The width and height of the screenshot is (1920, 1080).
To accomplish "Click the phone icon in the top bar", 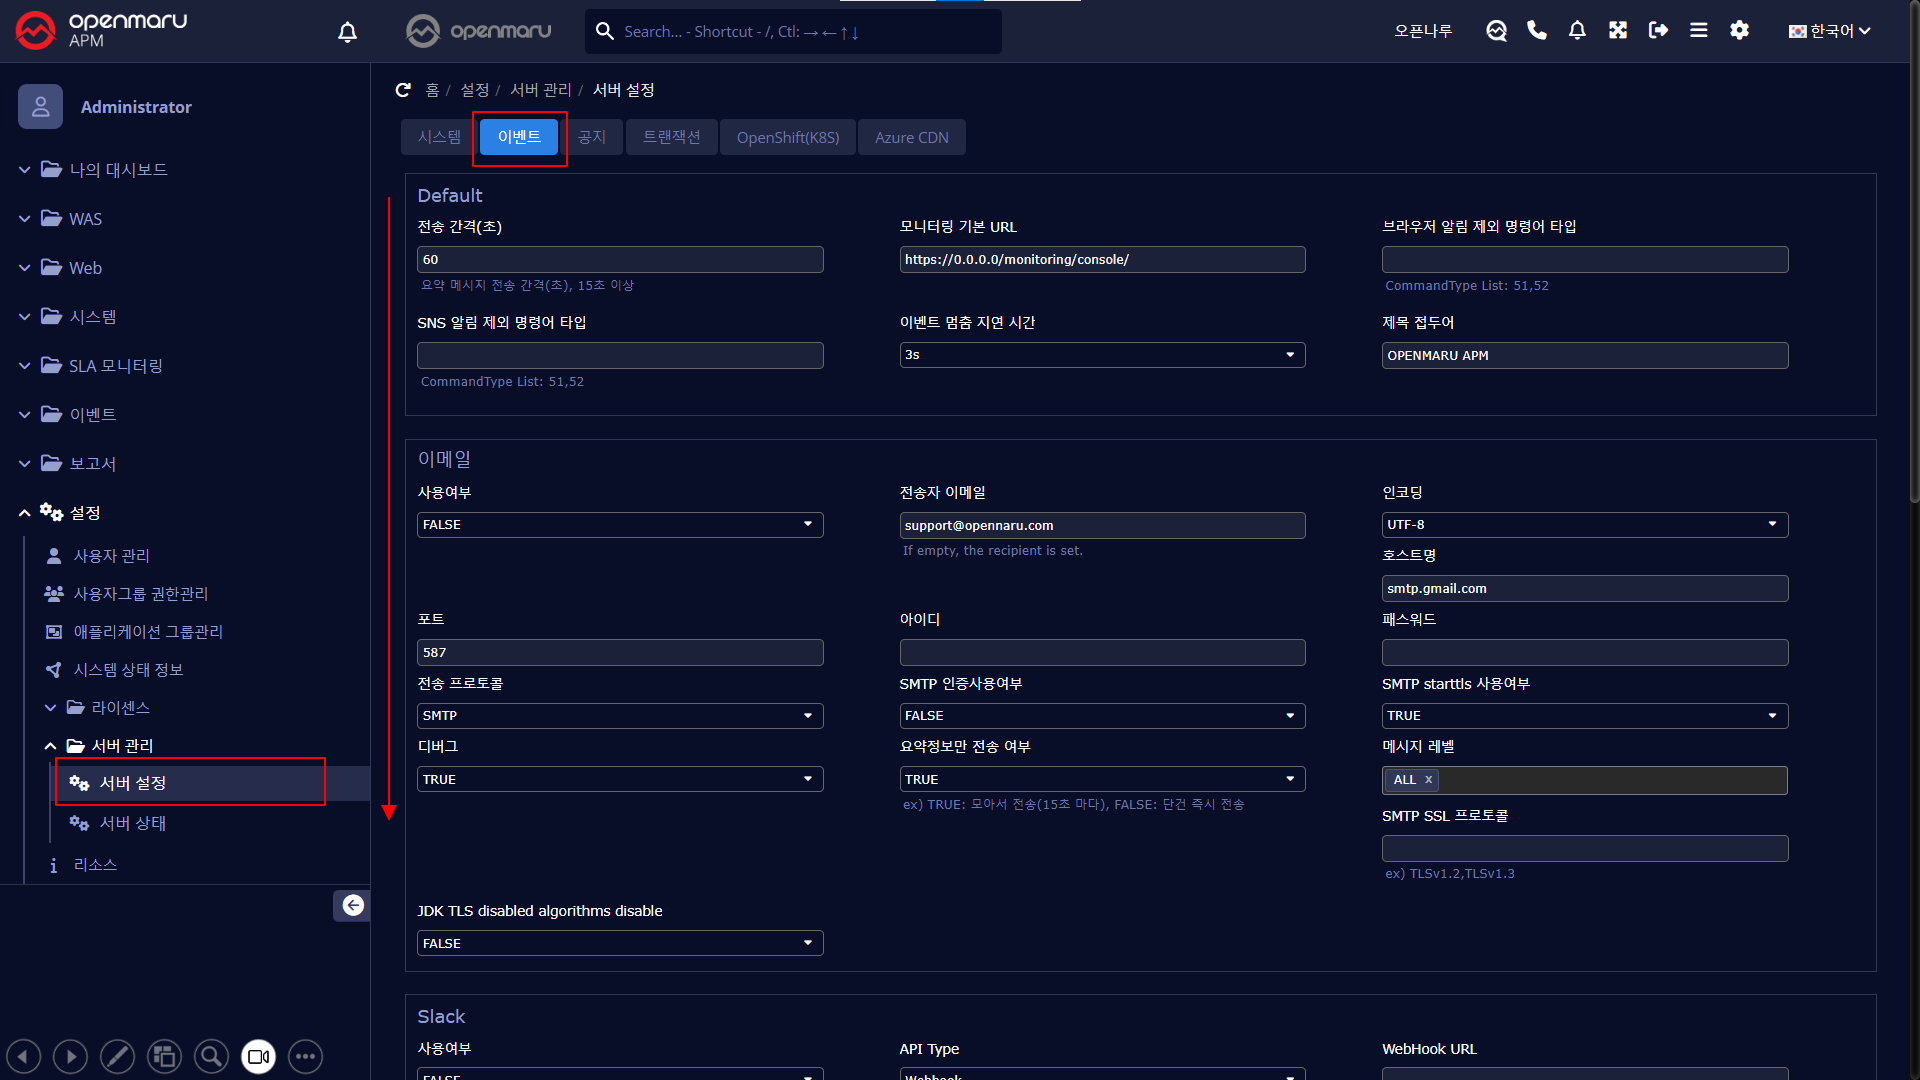I will point(1537,31).
